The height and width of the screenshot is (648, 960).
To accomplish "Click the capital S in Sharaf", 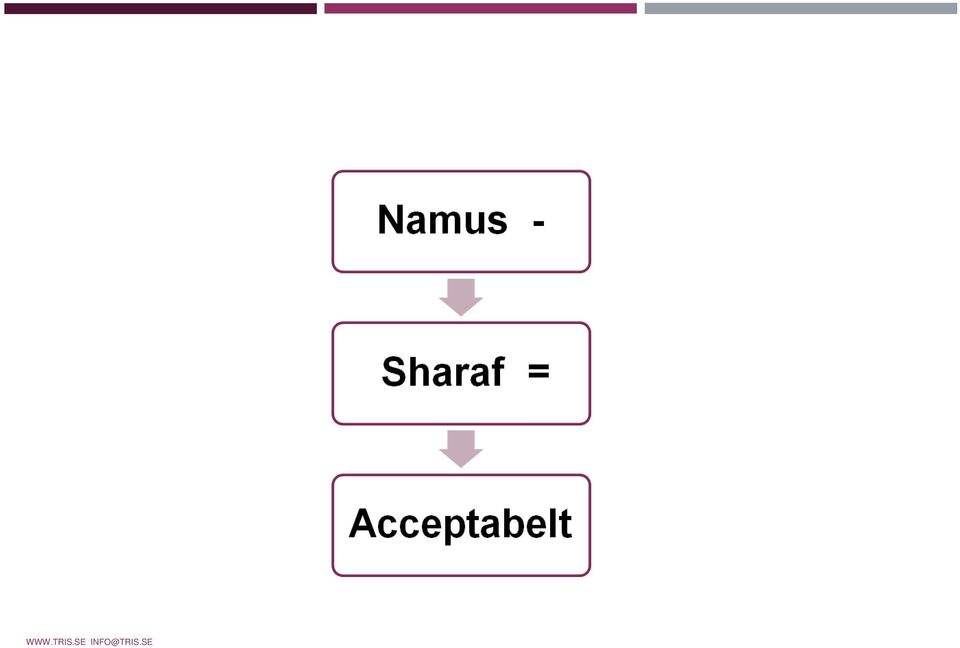I will [394, 371].
